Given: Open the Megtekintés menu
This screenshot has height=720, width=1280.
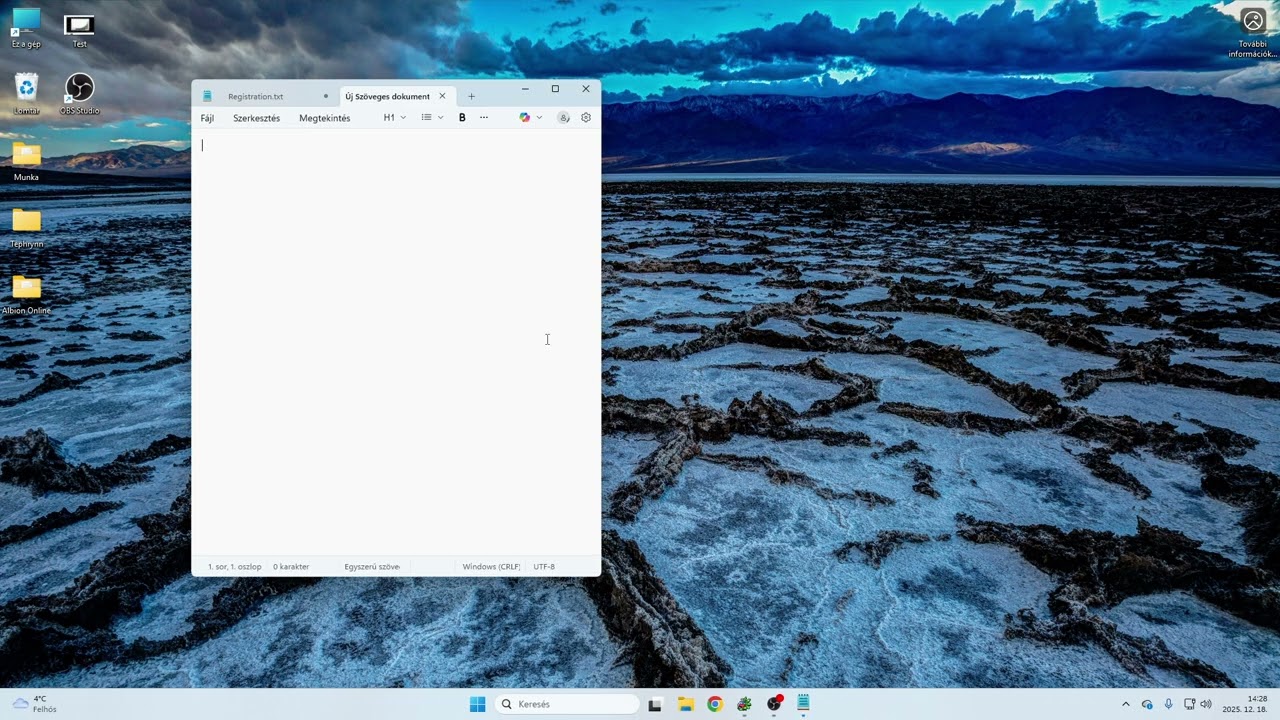Looking at the screenshot, I should pyautogui.click(x=324, y=118).
